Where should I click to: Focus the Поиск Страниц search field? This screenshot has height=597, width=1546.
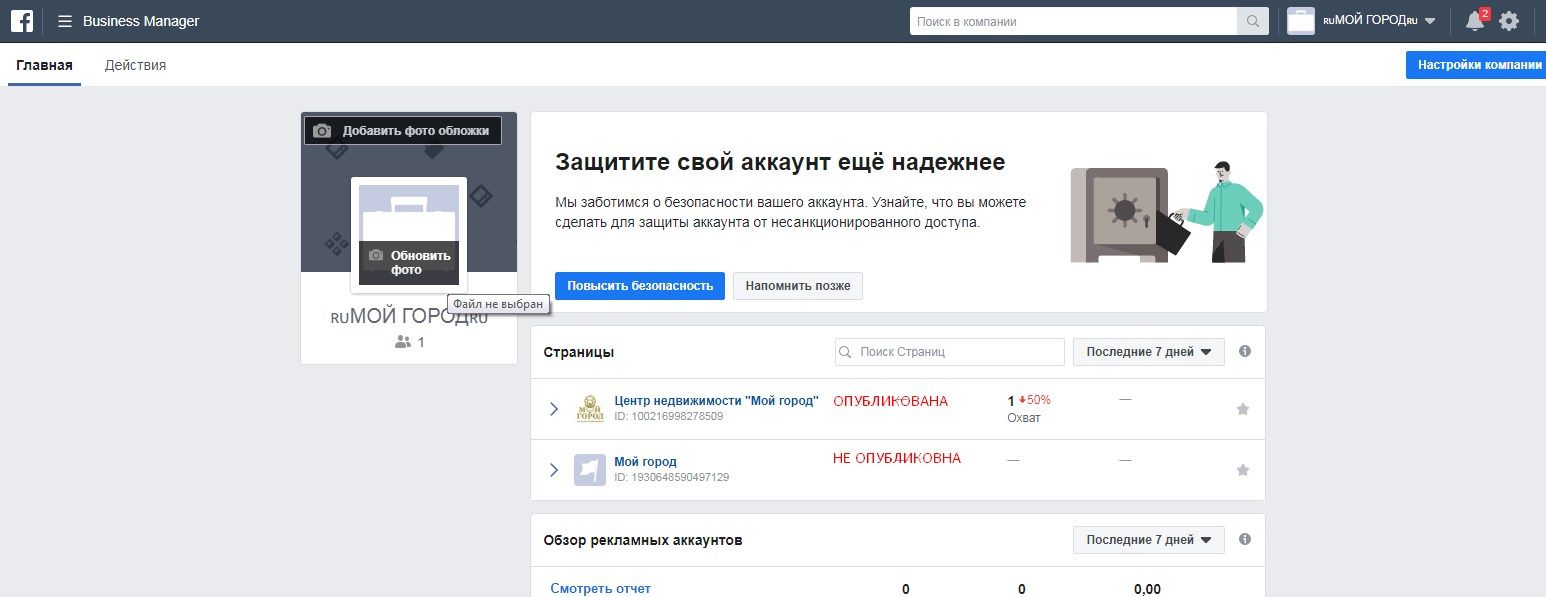click(x=950, y=352)
